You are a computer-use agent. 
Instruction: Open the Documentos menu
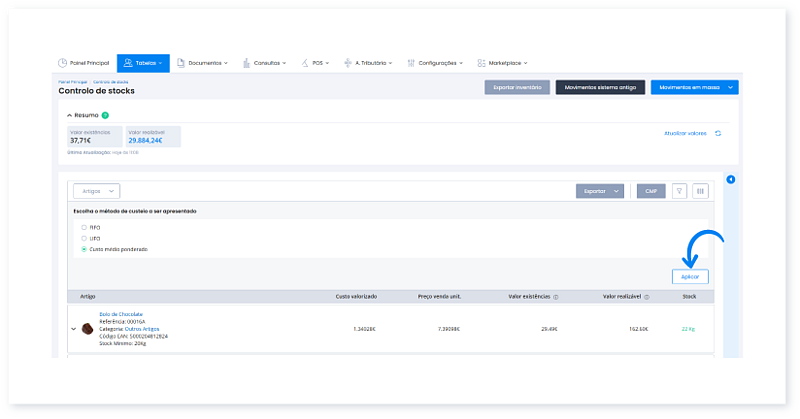pos(200,63)
